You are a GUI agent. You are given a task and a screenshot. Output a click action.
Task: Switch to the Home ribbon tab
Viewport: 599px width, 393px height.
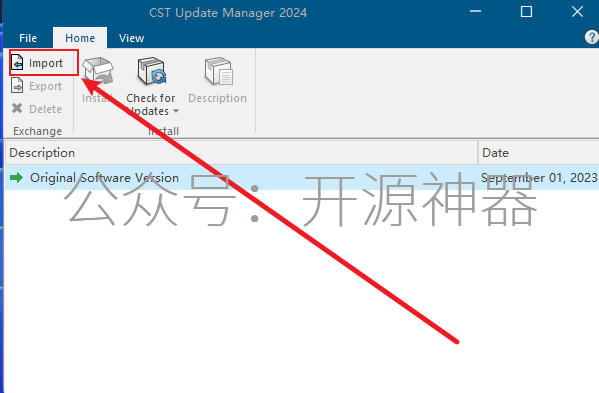(80, 38)
